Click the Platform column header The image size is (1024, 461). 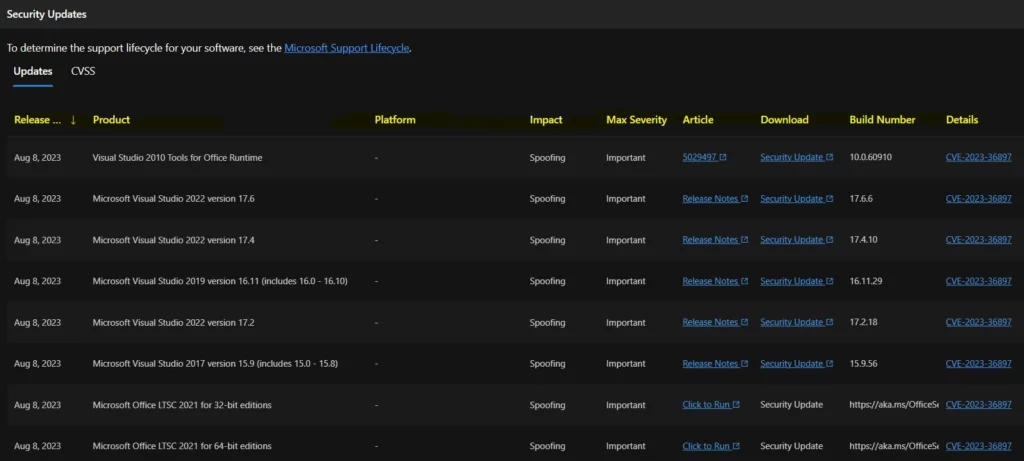394,119
